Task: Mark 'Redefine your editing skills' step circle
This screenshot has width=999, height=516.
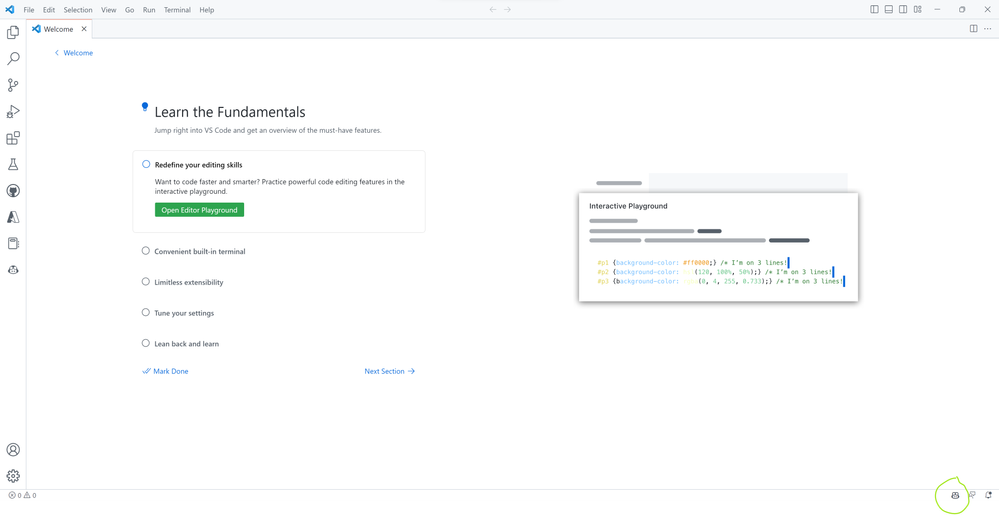Action: 146,164
